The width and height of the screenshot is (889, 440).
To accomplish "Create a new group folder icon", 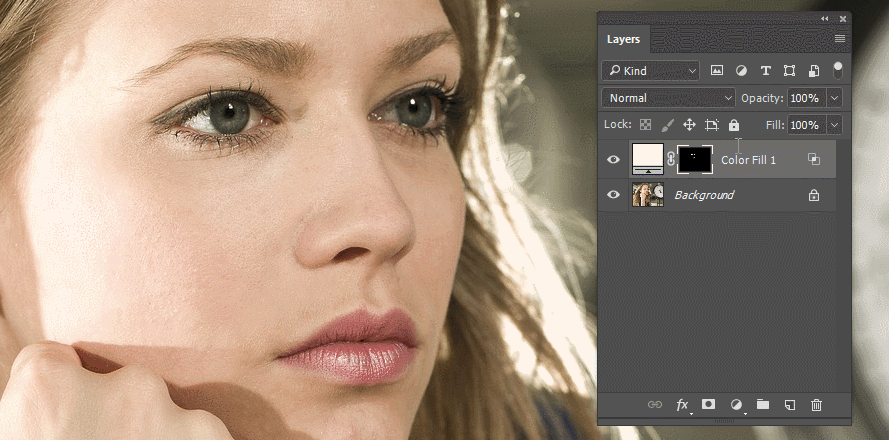I will (x=763, y=404).
